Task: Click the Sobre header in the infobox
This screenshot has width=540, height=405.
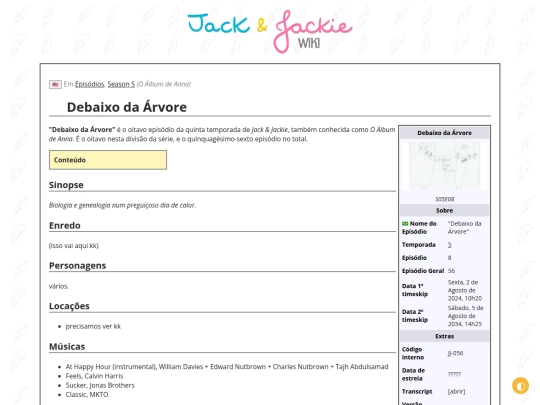Action: coord(444,210)
